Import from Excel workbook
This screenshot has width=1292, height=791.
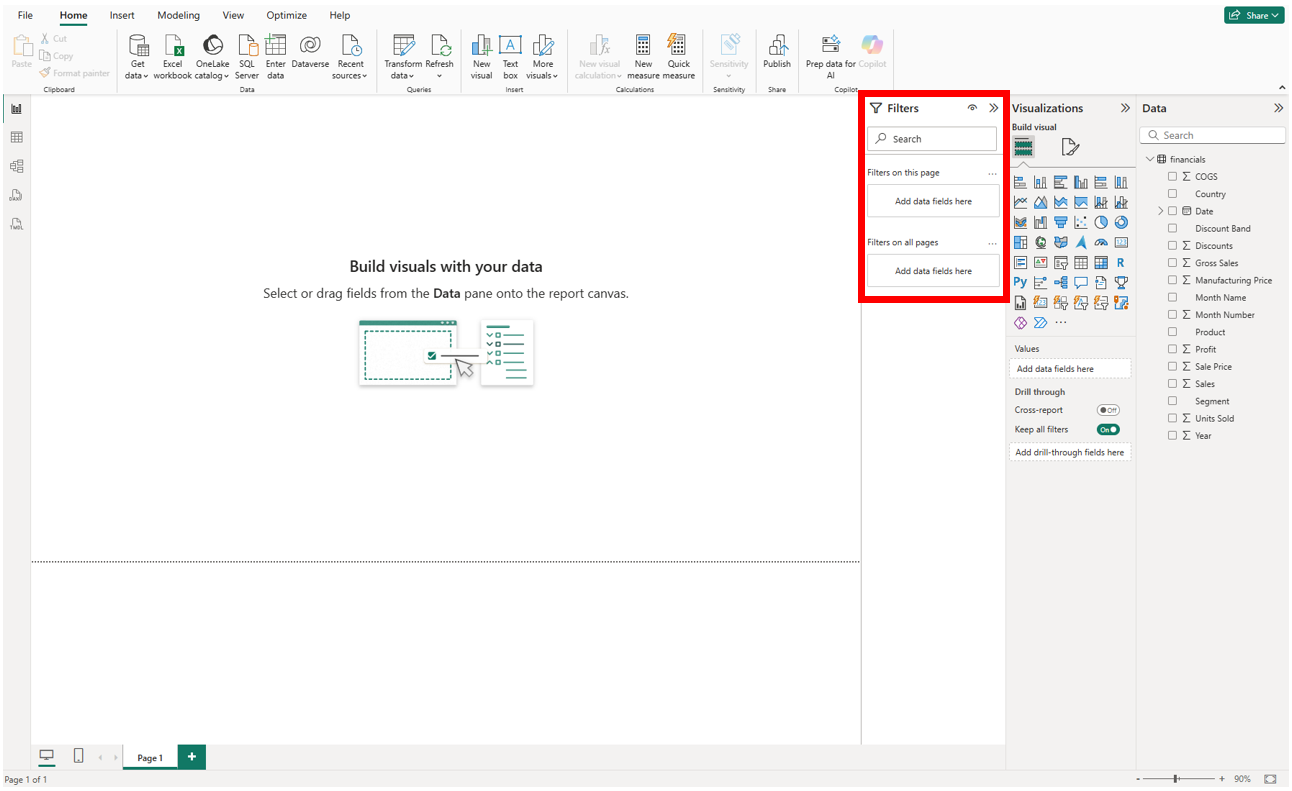click(x=173, y=56)
